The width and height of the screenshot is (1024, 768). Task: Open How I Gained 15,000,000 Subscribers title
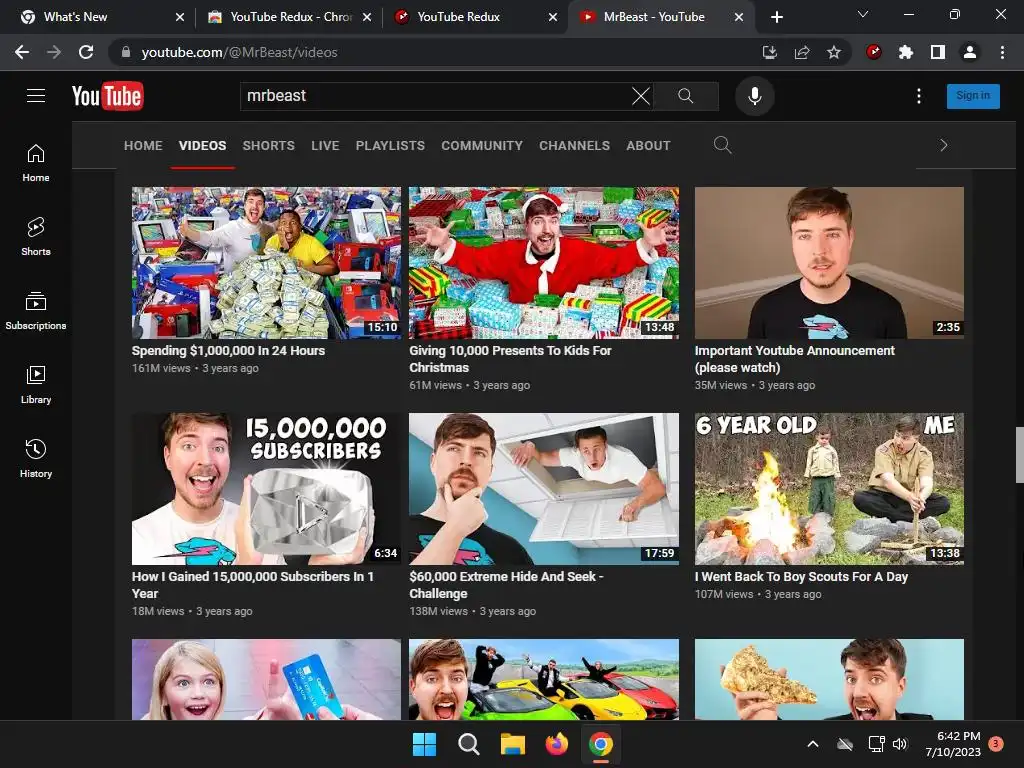(x=252, y=585)
